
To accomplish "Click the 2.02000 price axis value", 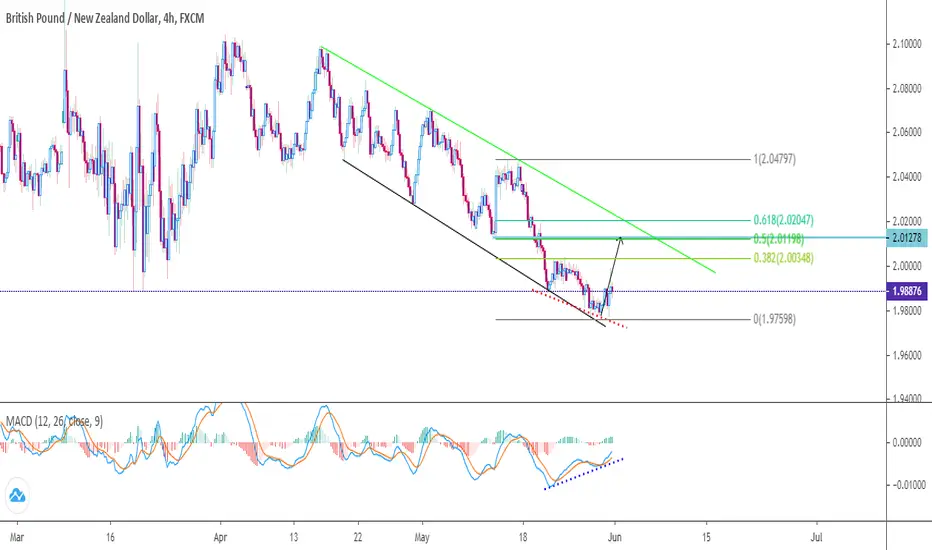I will [907, 221].
